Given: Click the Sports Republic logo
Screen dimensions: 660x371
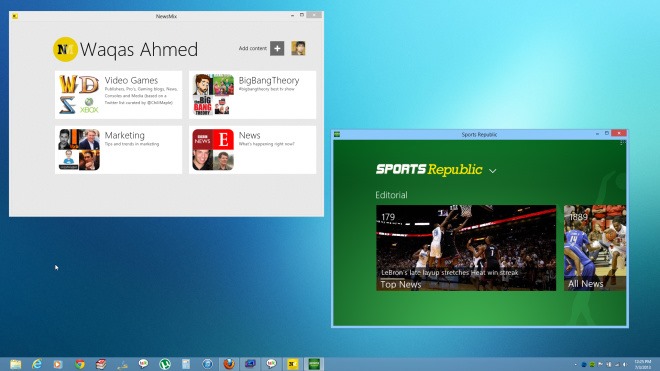Looking at the screenshot, I should point(429,169).
